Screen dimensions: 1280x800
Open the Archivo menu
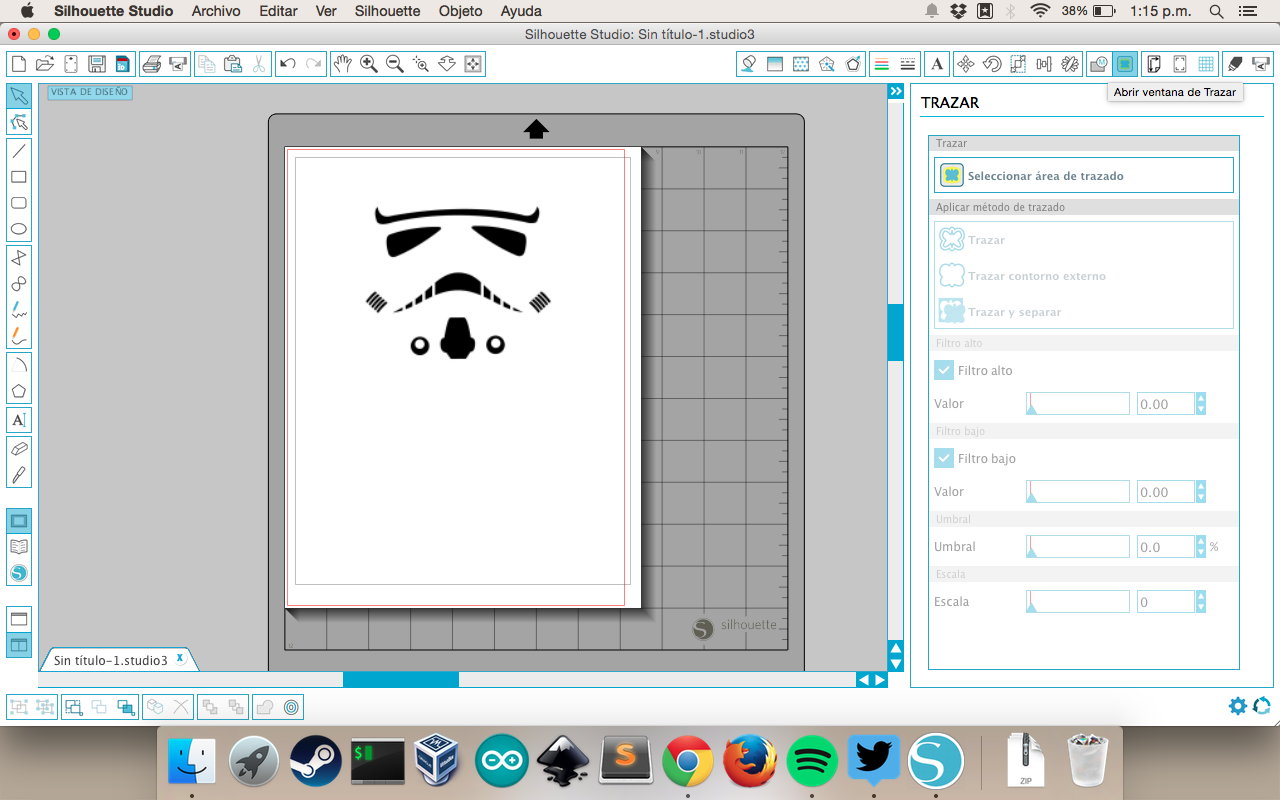[x=216, y=11]
